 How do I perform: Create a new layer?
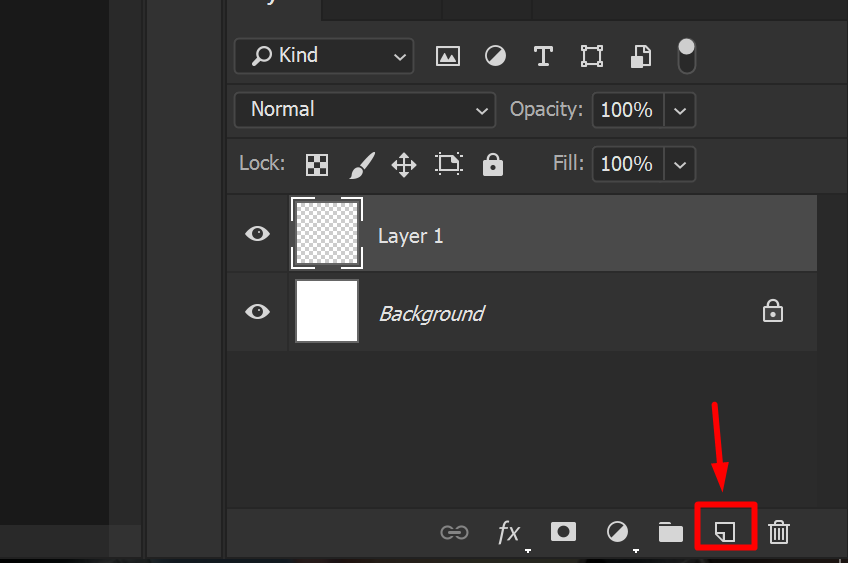click(x=725, y=532)
